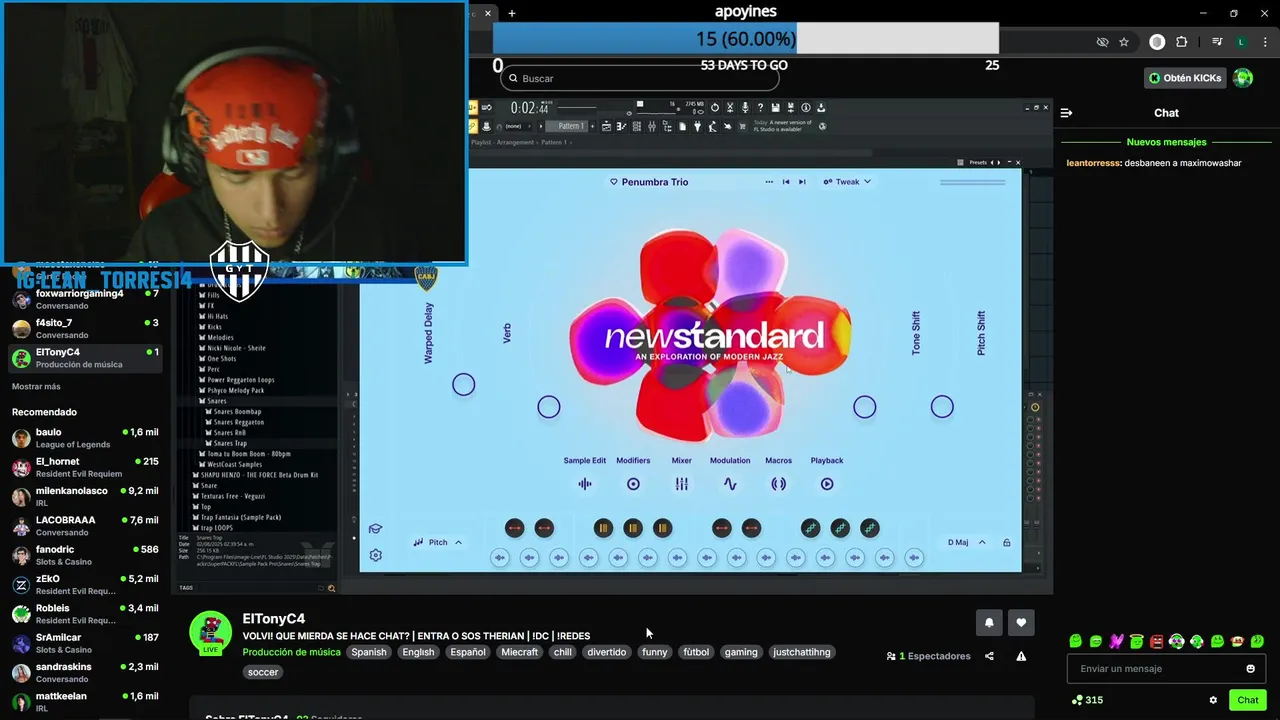Click the Spanish tag

pyautogui.click(x=368, y=652)
